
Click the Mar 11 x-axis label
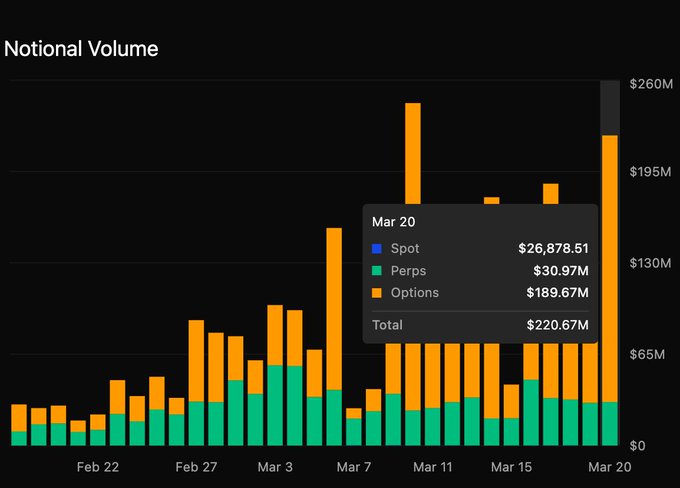433,467
